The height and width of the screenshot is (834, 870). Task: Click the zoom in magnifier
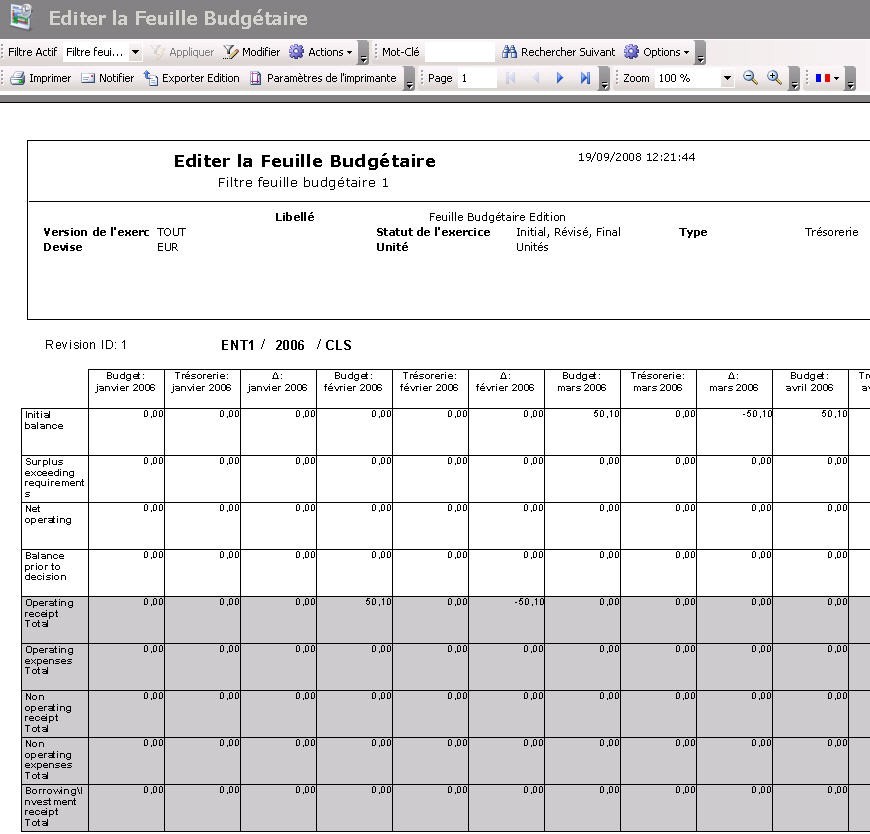pyautogui.click(x=774, y=78)
